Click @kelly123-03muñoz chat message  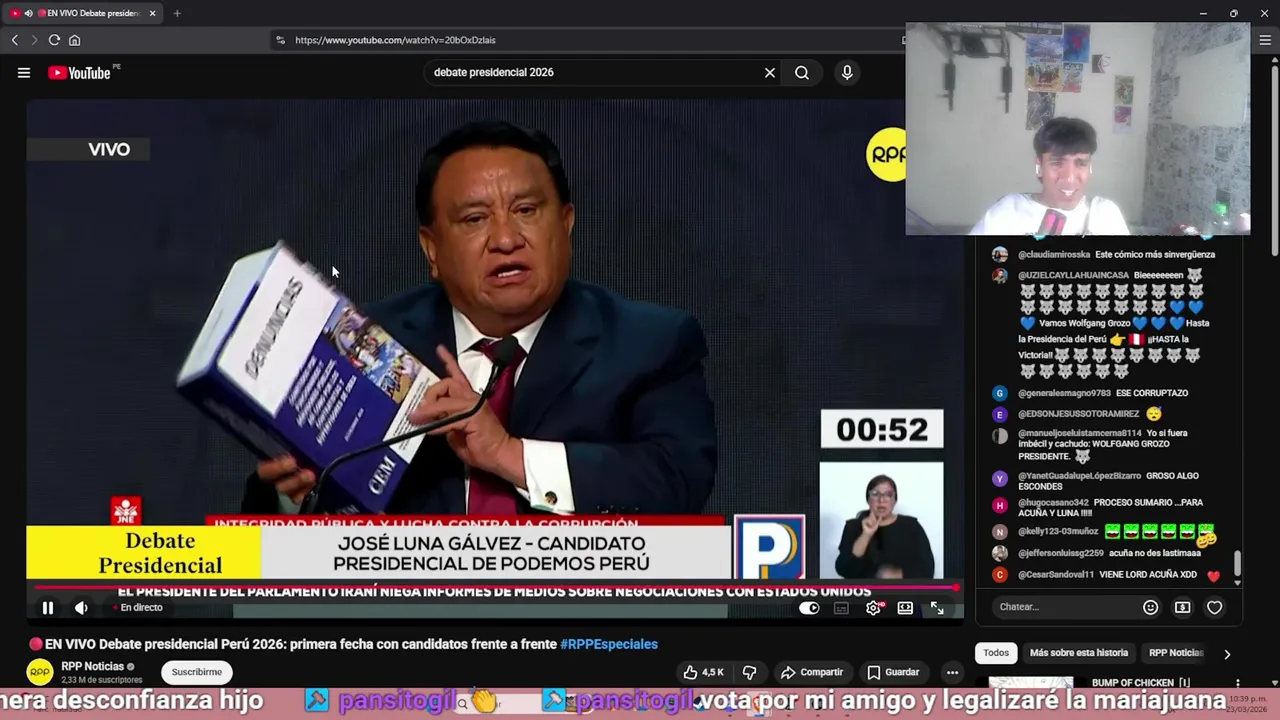click(x=1116, y=534)
